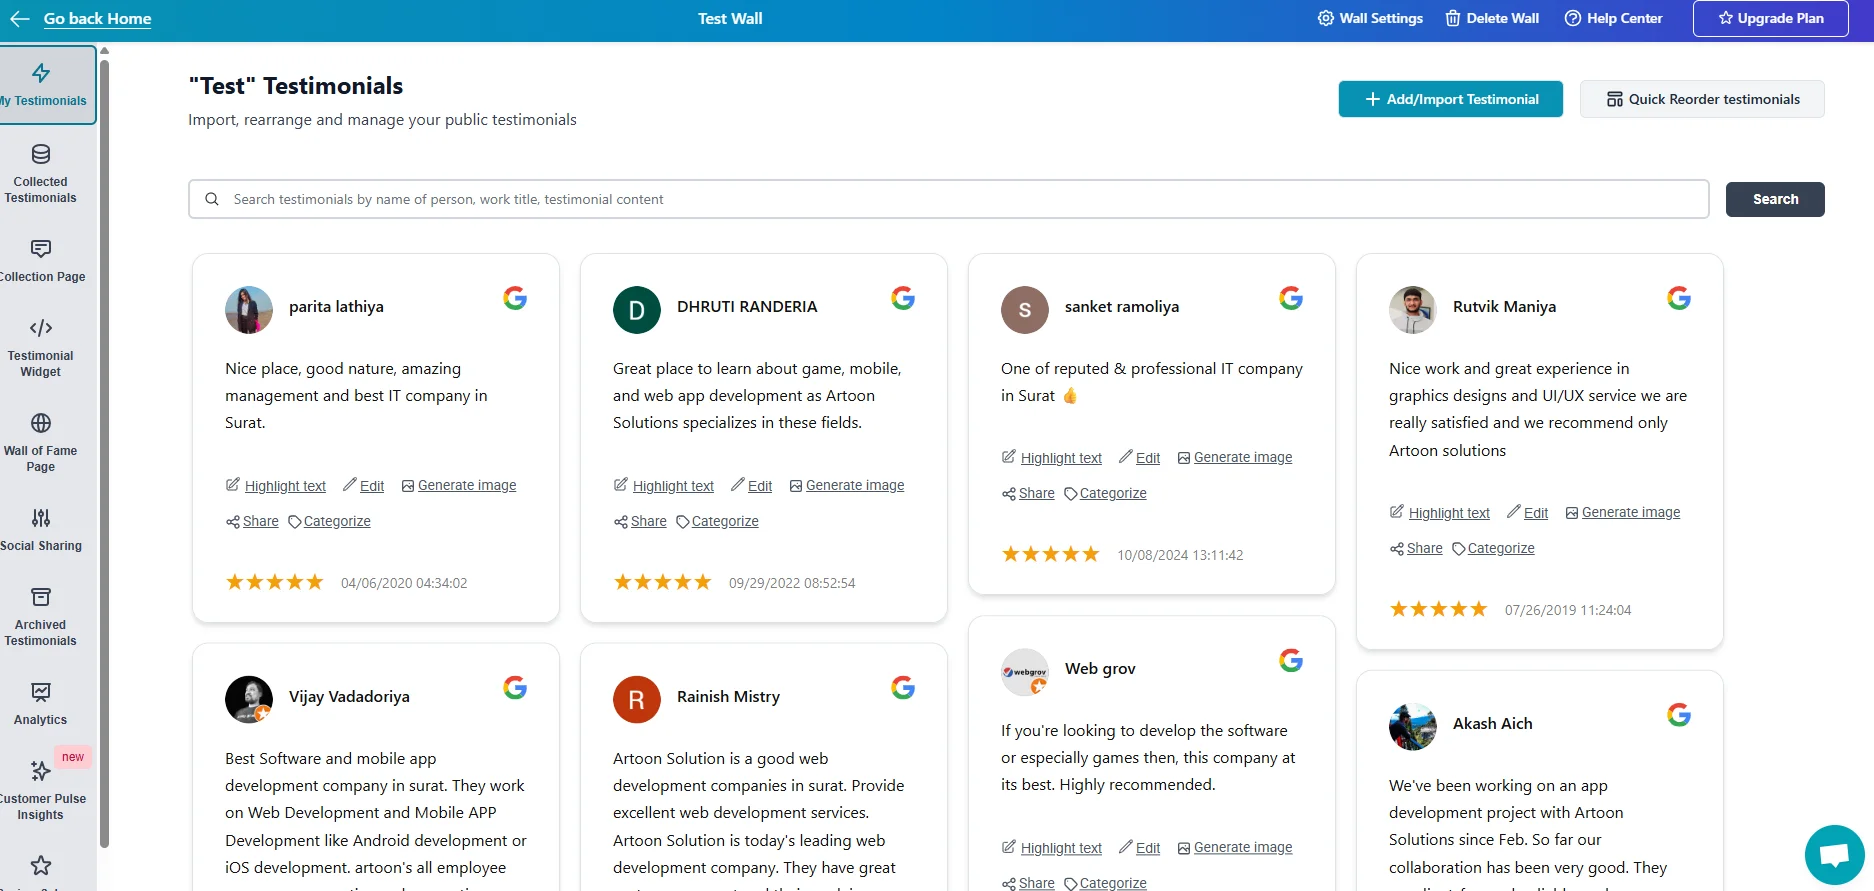The height and width of the screenshot is (891, 1874).
Task: Click Wall Settings in top bar
Action: coord(1370,18)
